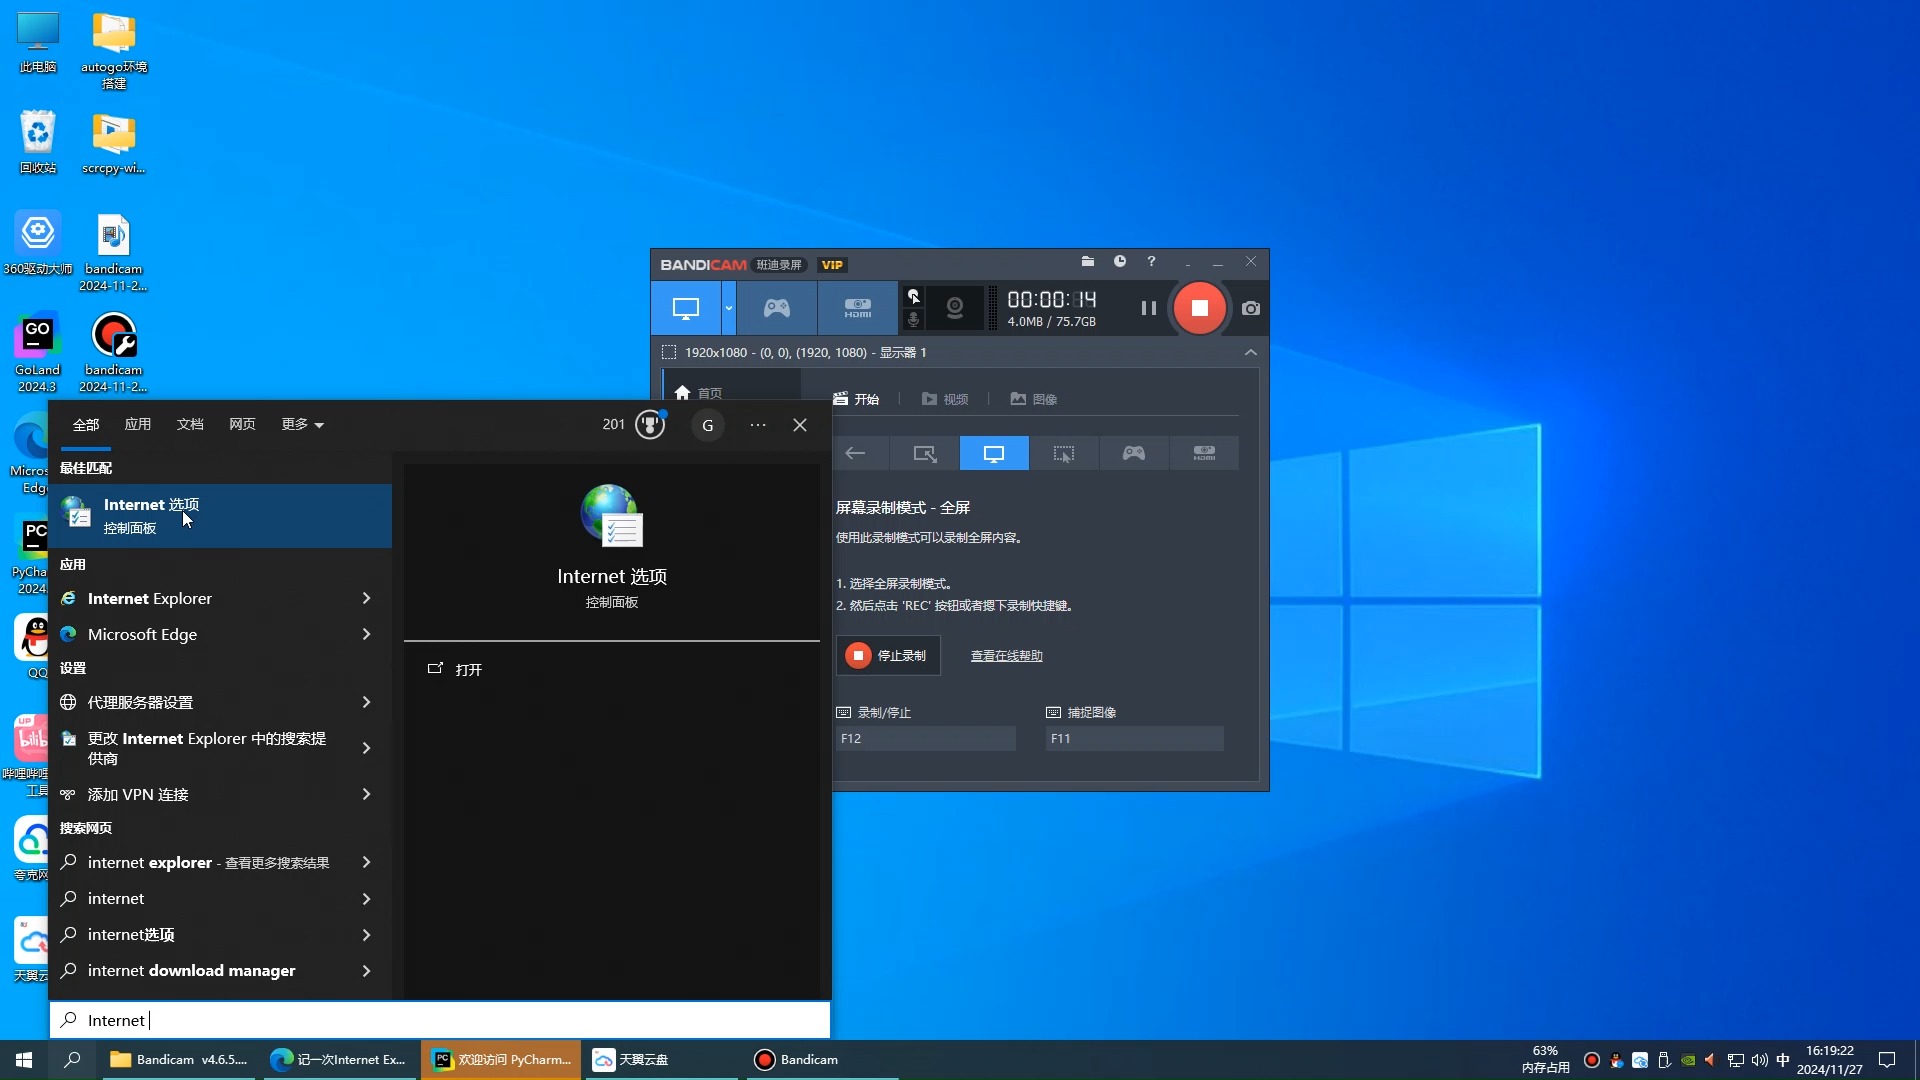Screen dimensions: 1920x1080
Task: Open screen mode dropdown arrow in Bandicam
Action: tap(728, 308)
